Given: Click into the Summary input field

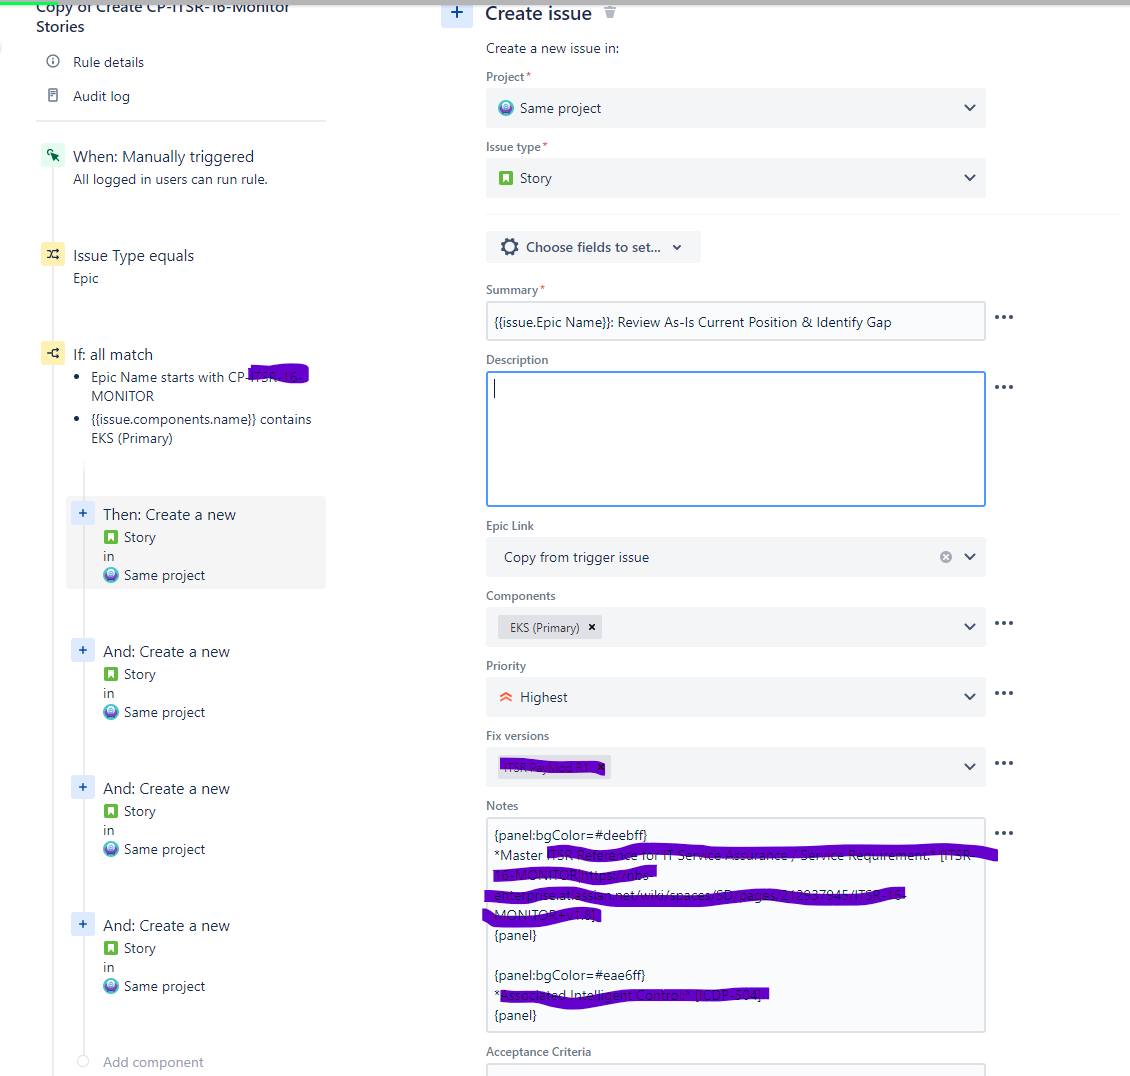Looking at the screenshot, I should point(735,321).
